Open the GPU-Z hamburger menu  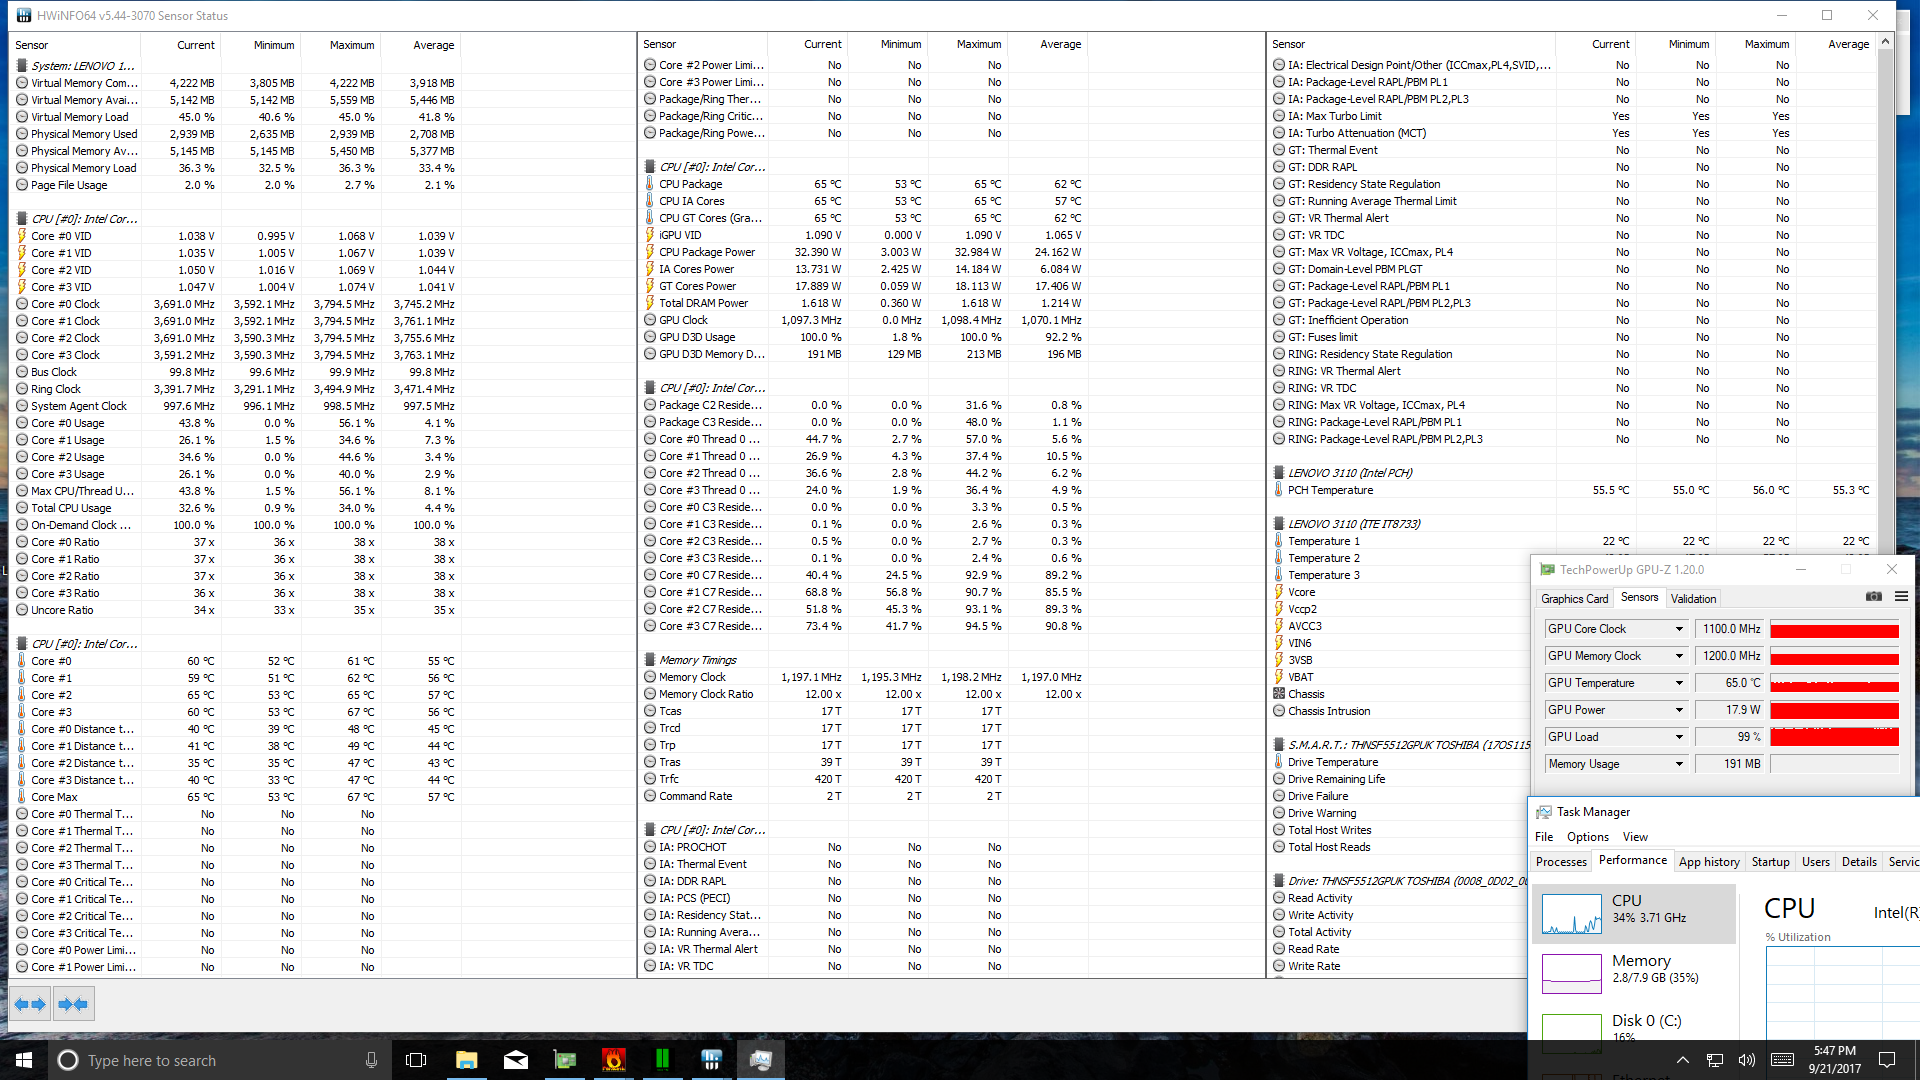click(x=1901, y=597)
